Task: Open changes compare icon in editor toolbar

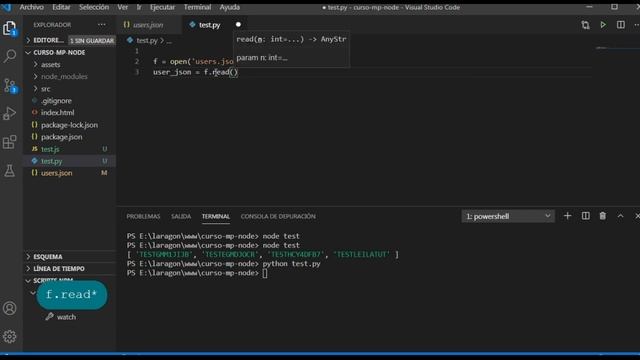Action: [585, 25]
